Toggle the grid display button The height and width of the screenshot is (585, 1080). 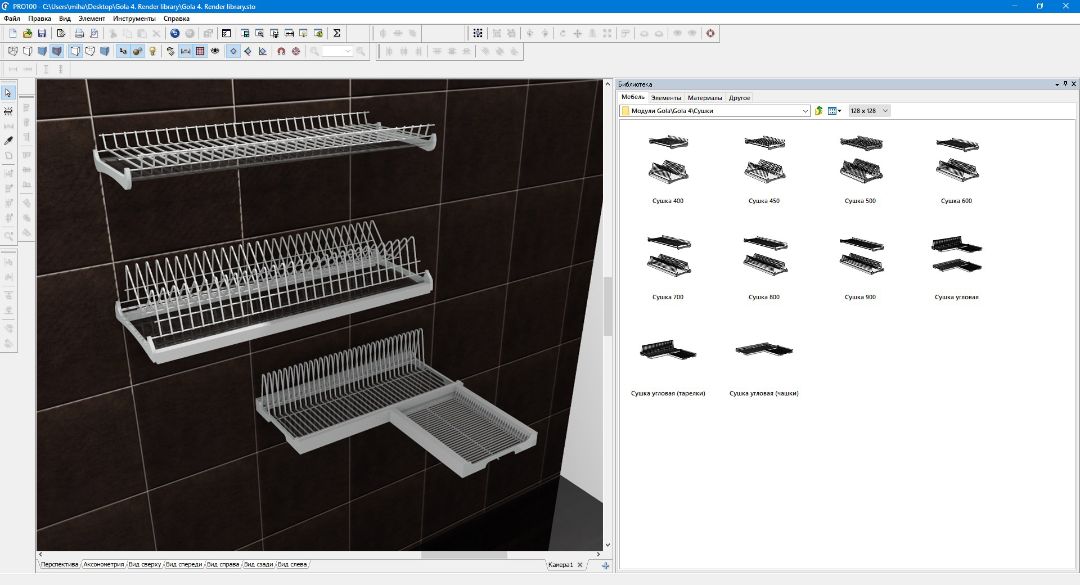pyautogui.click(x=200, y=51)
